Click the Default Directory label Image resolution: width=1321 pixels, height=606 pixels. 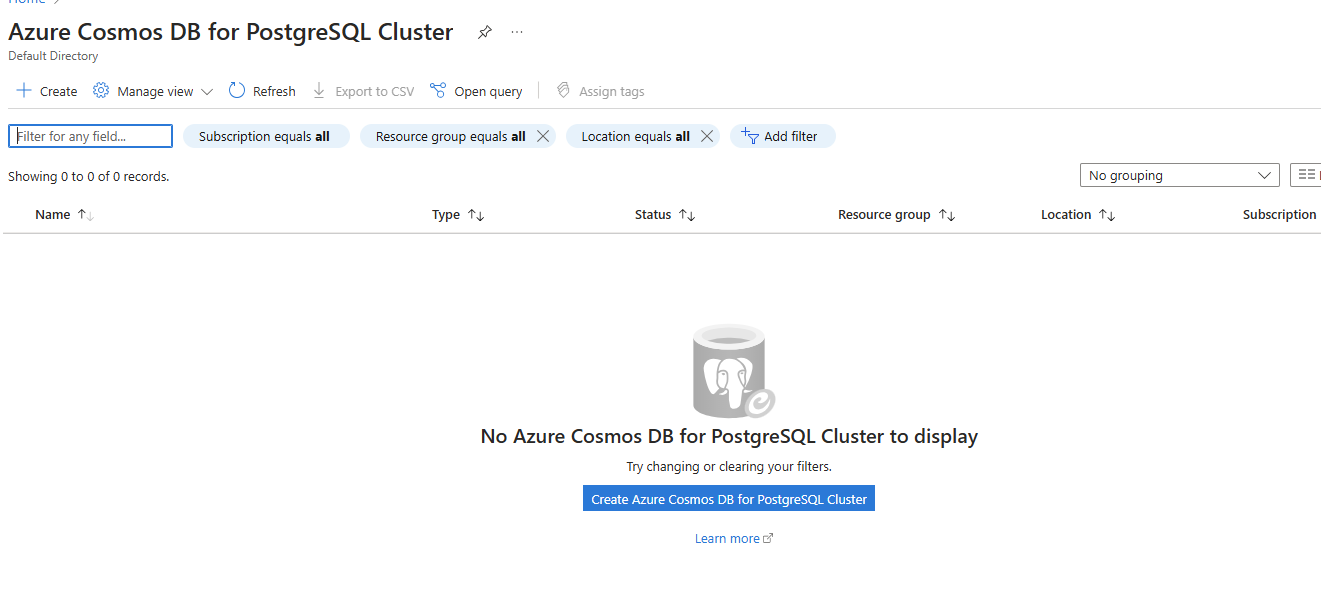pyautogui.click(x=53, y=56)
